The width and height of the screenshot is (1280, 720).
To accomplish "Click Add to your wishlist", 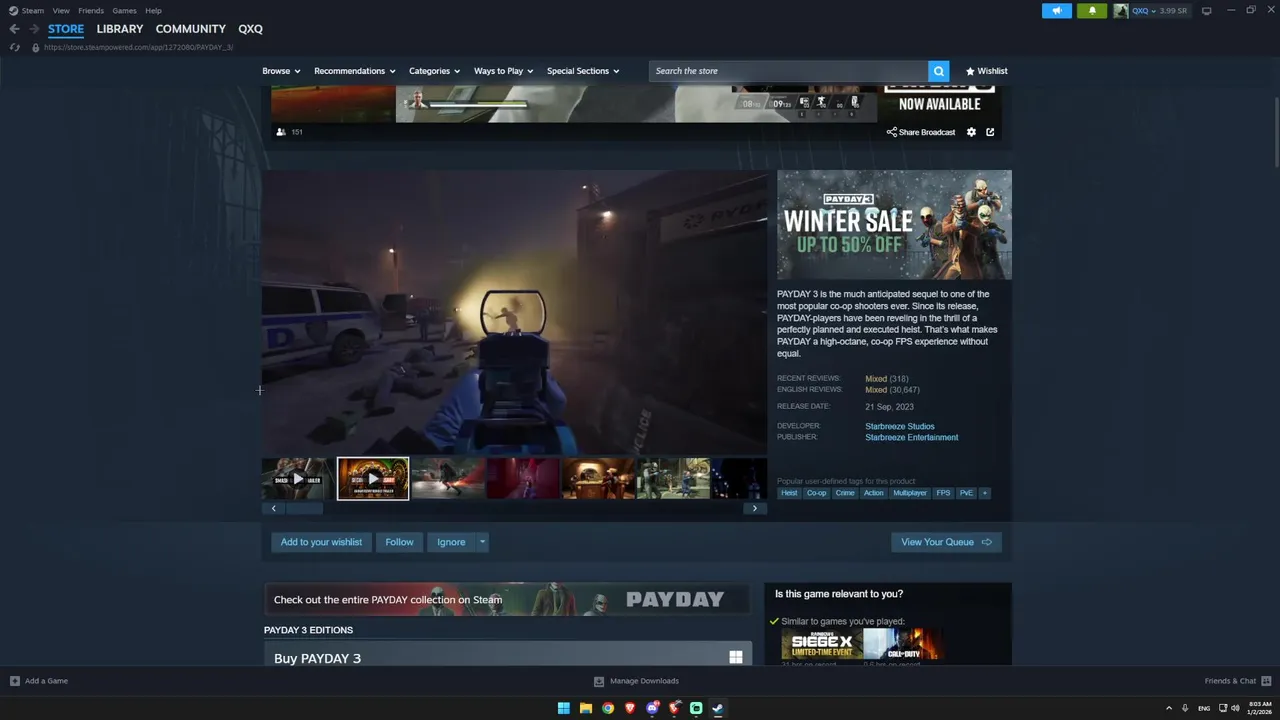I will [321, 542].
